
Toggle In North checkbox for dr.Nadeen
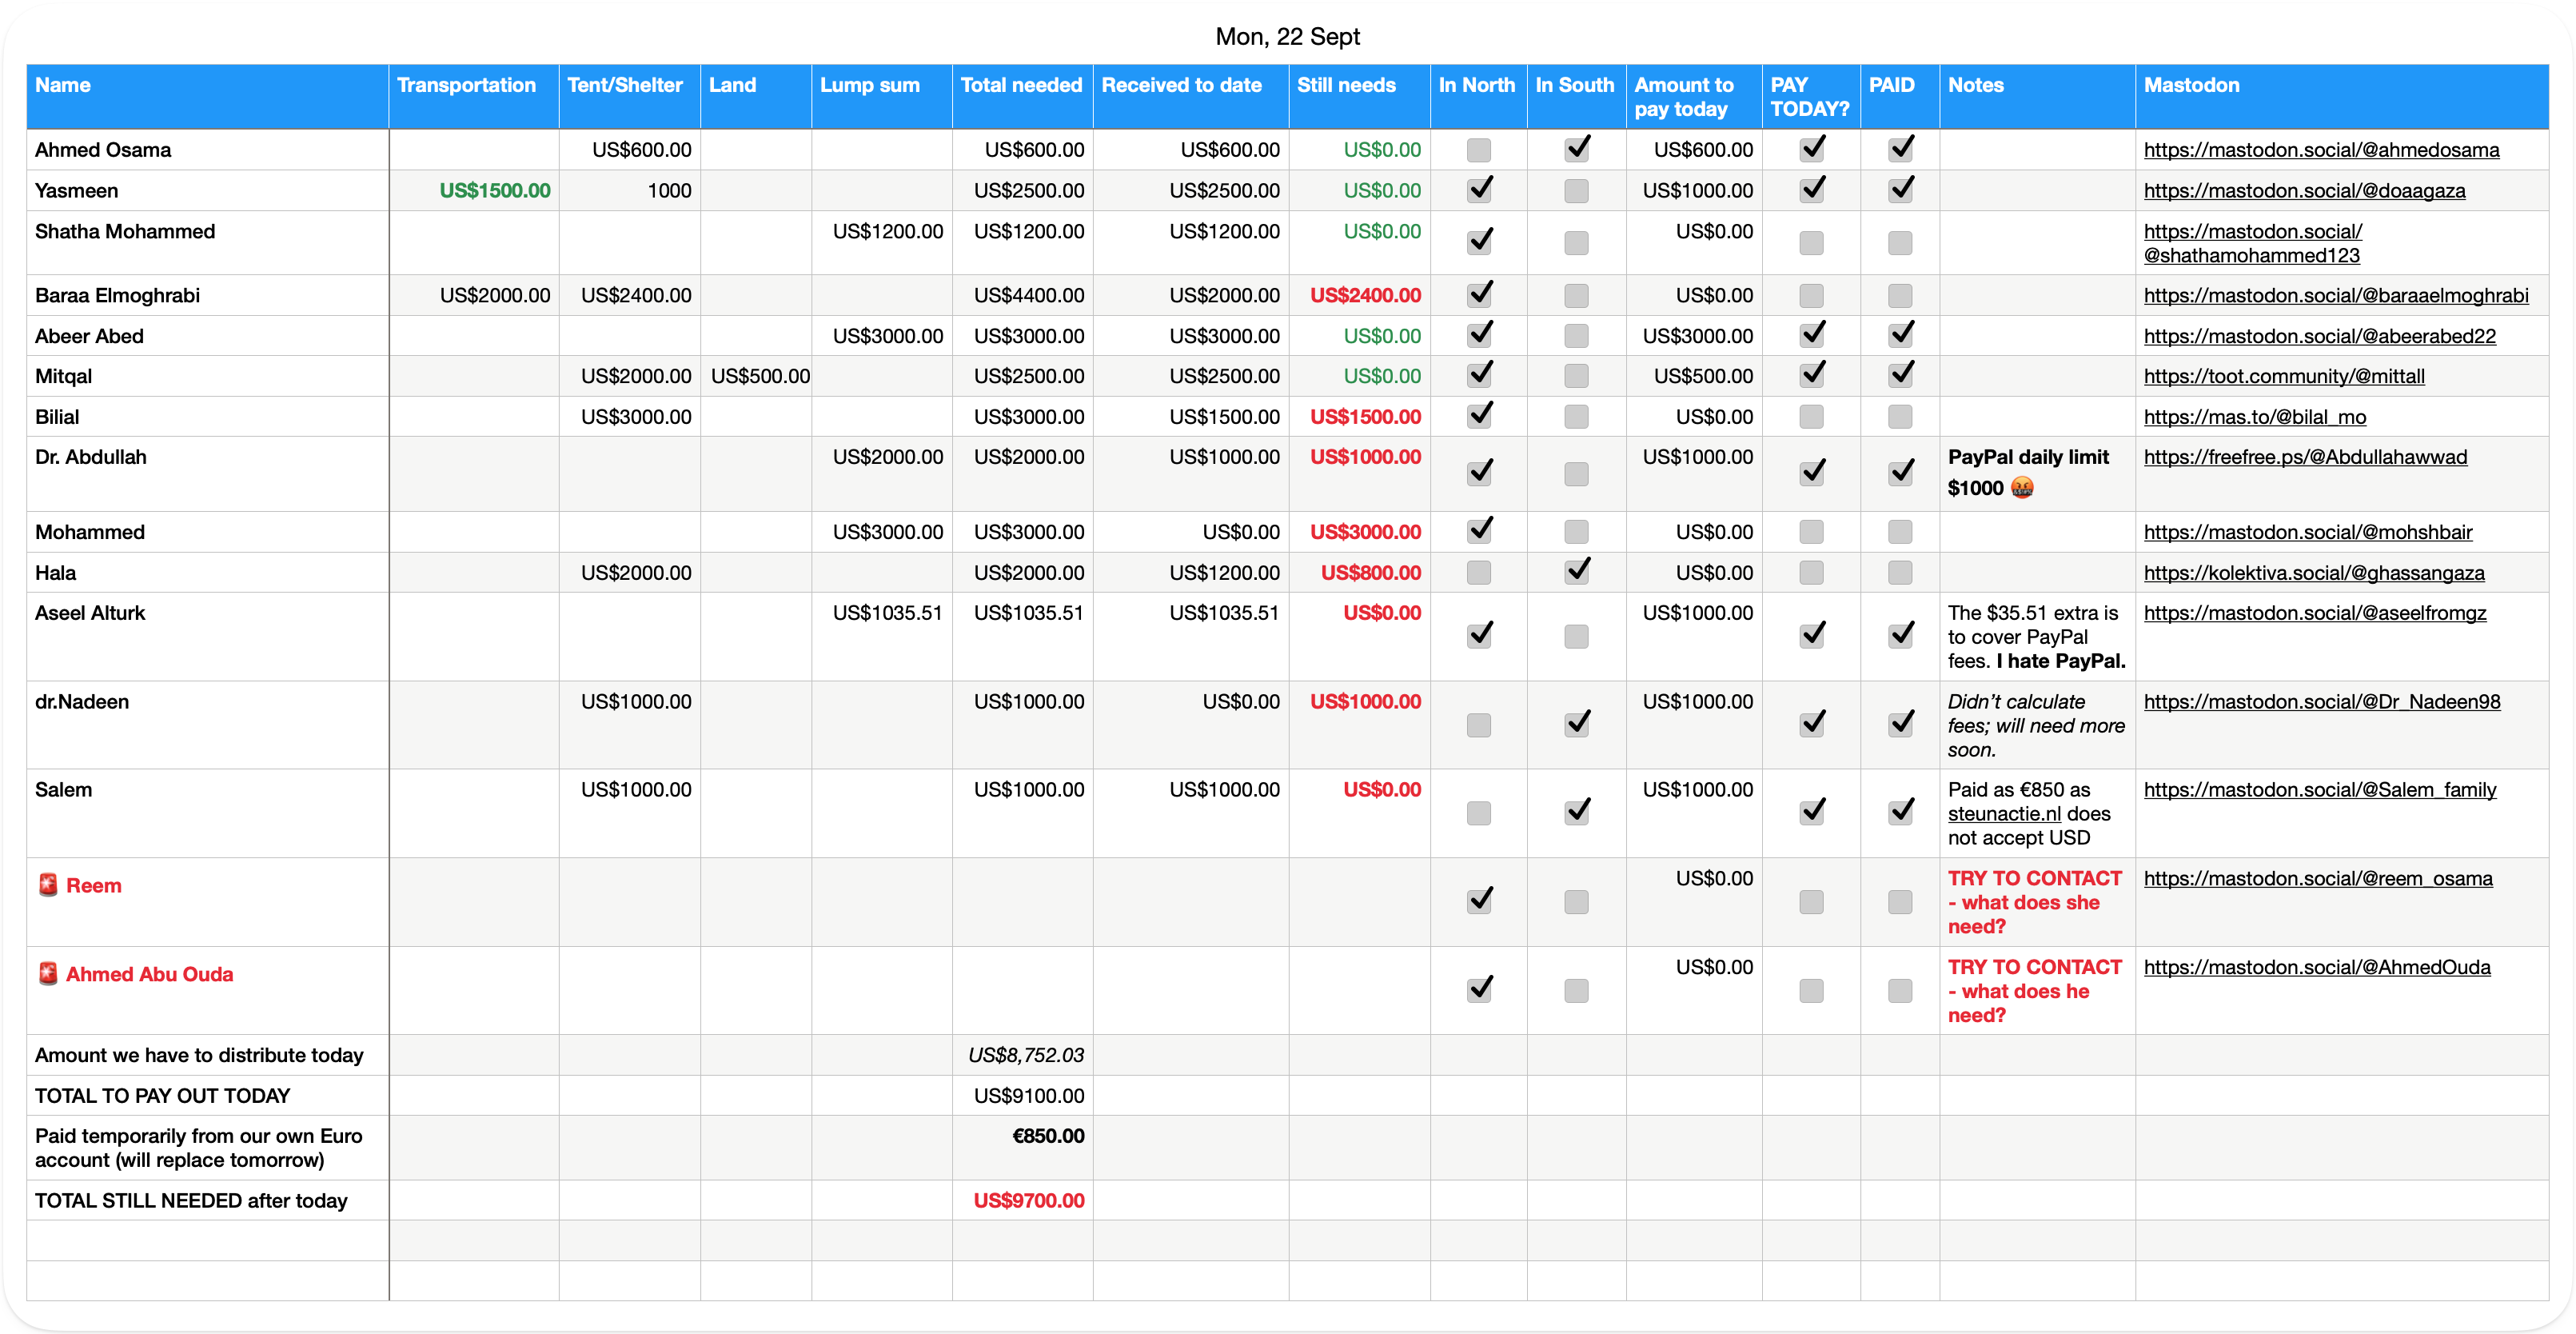point(1478,725)
